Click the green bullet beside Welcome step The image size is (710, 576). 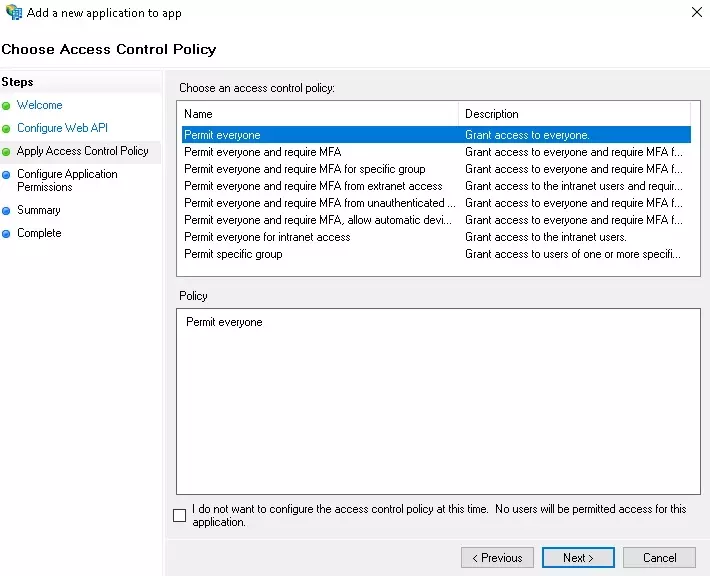[6, 106]
